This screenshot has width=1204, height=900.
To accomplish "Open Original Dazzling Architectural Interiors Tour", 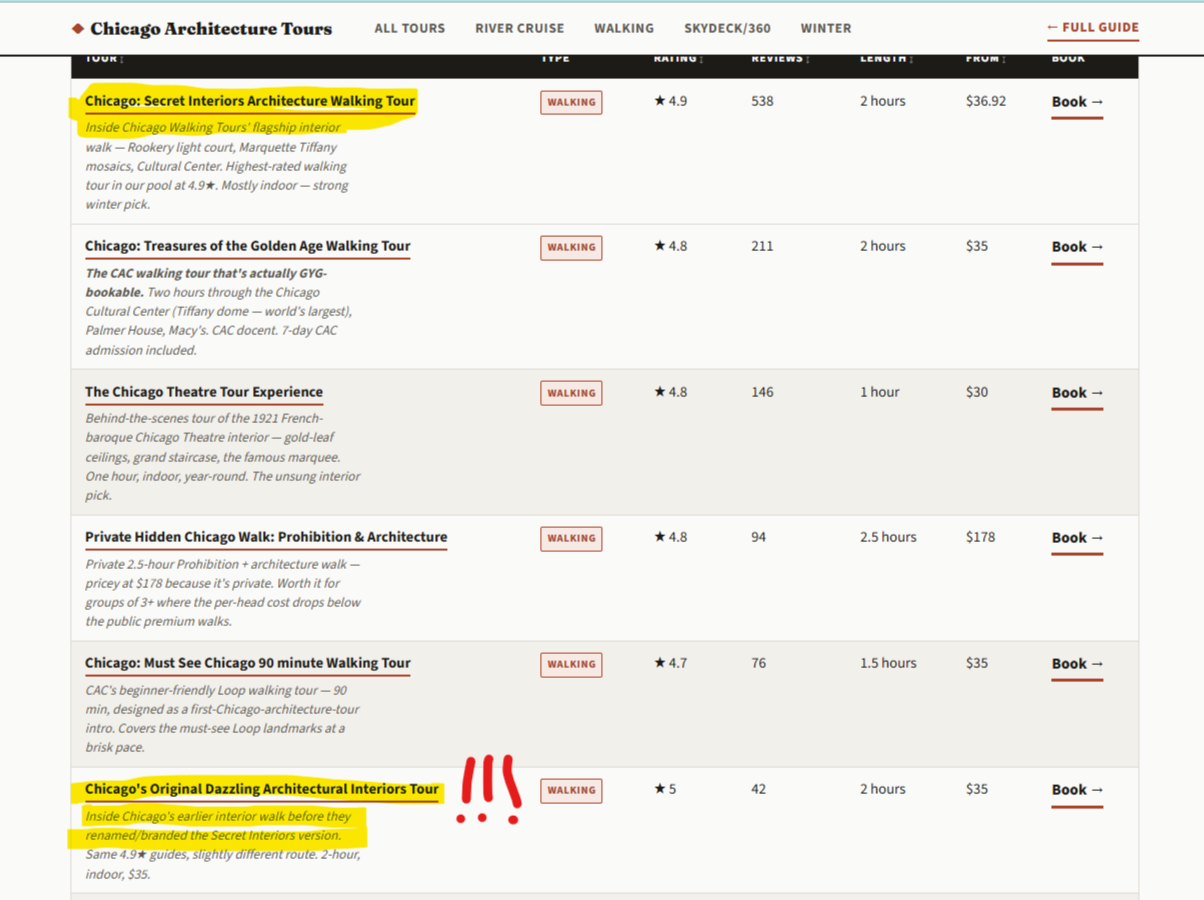I will (262, 789).
